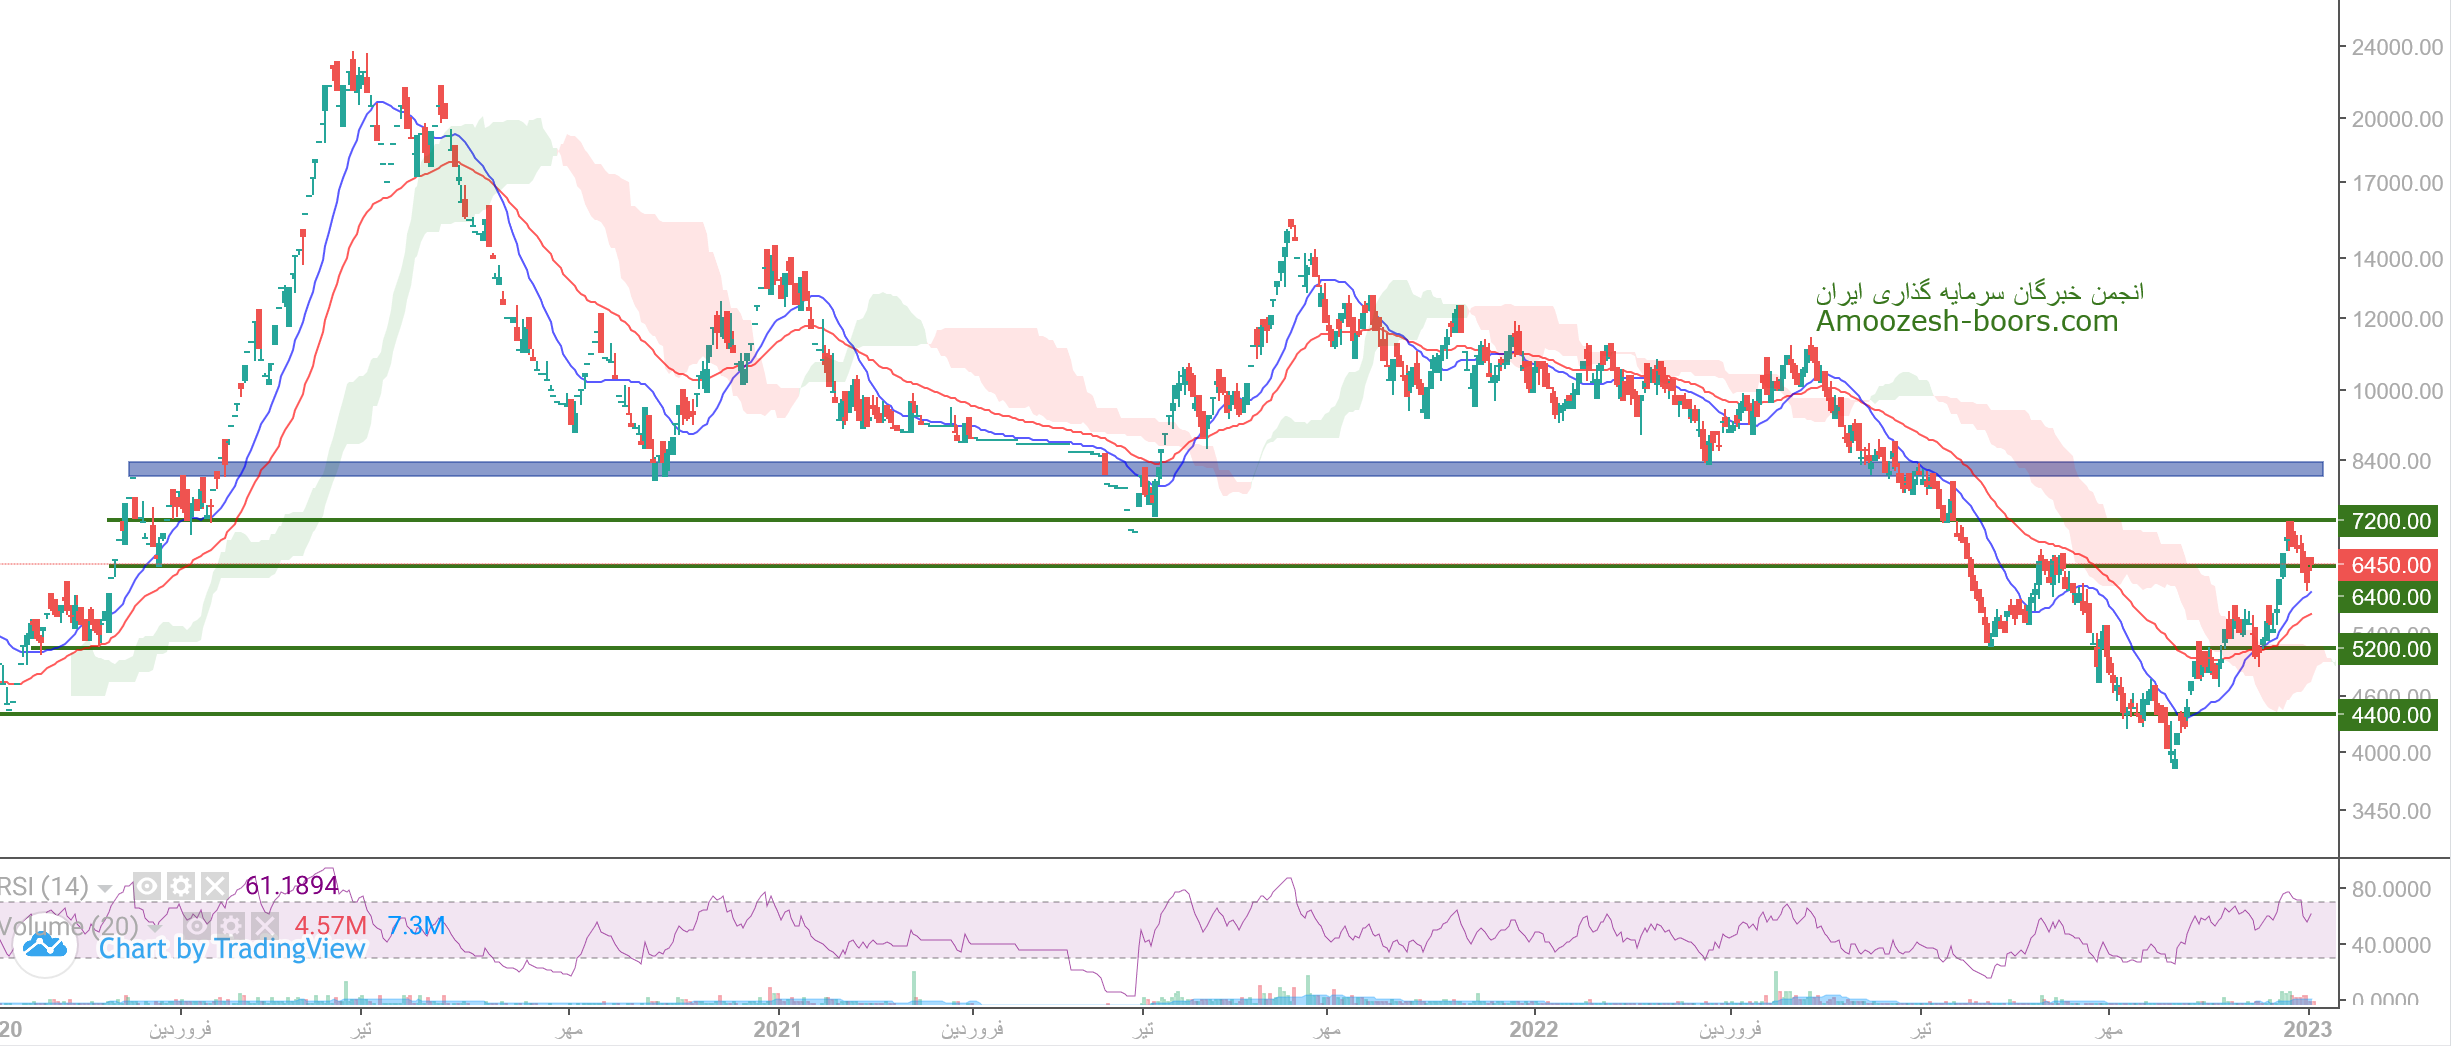Expand the Volume (20) legend dropdown arrow
2451x1046 pixels.
(x=155, y=928)
